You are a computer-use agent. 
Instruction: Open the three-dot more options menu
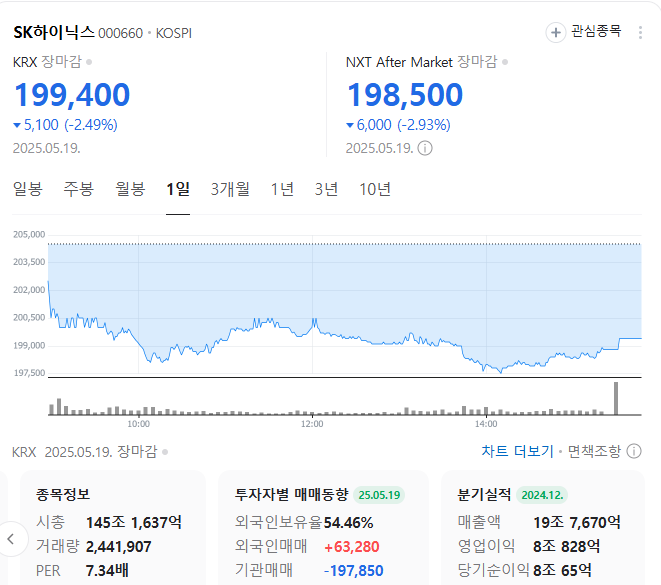tap(640, 32)
